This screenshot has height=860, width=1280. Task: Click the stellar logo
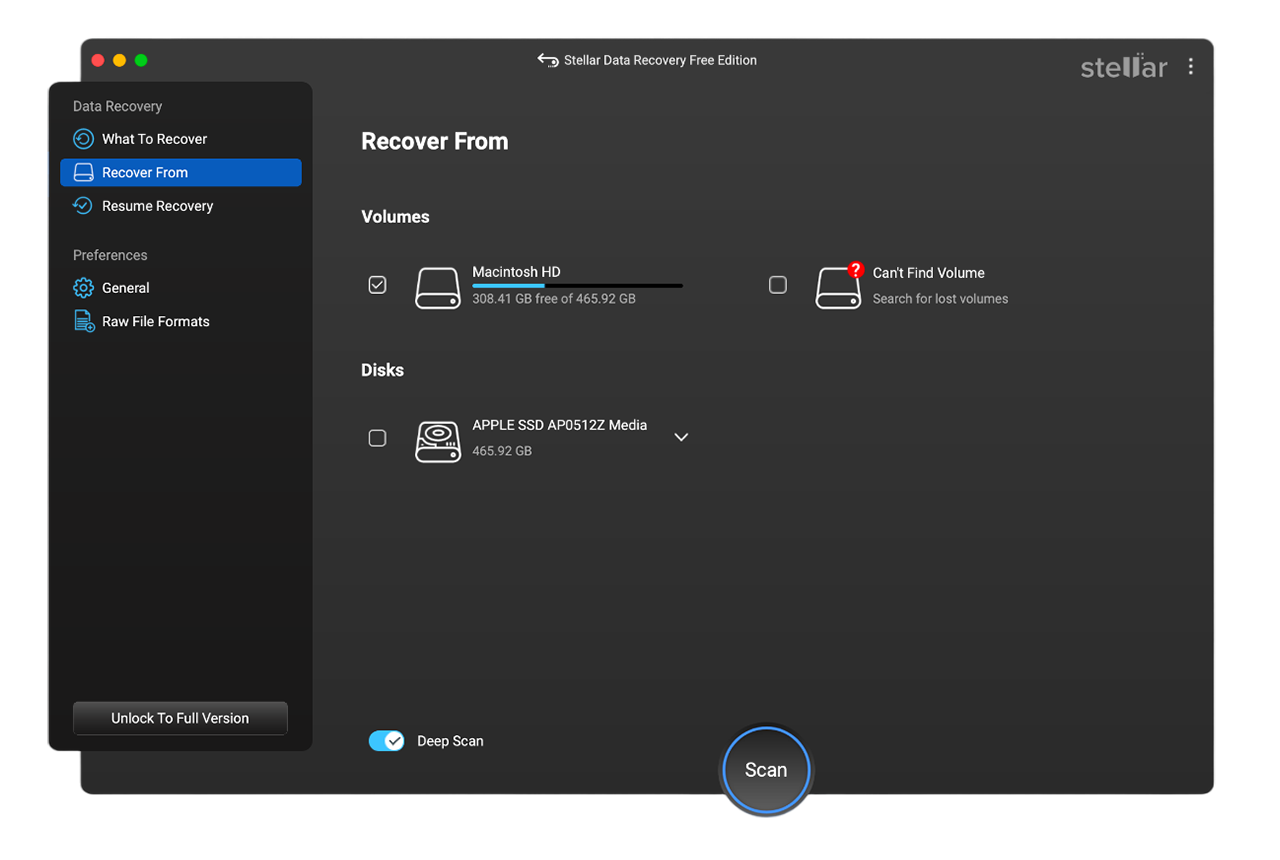[x=1124, y=67]
